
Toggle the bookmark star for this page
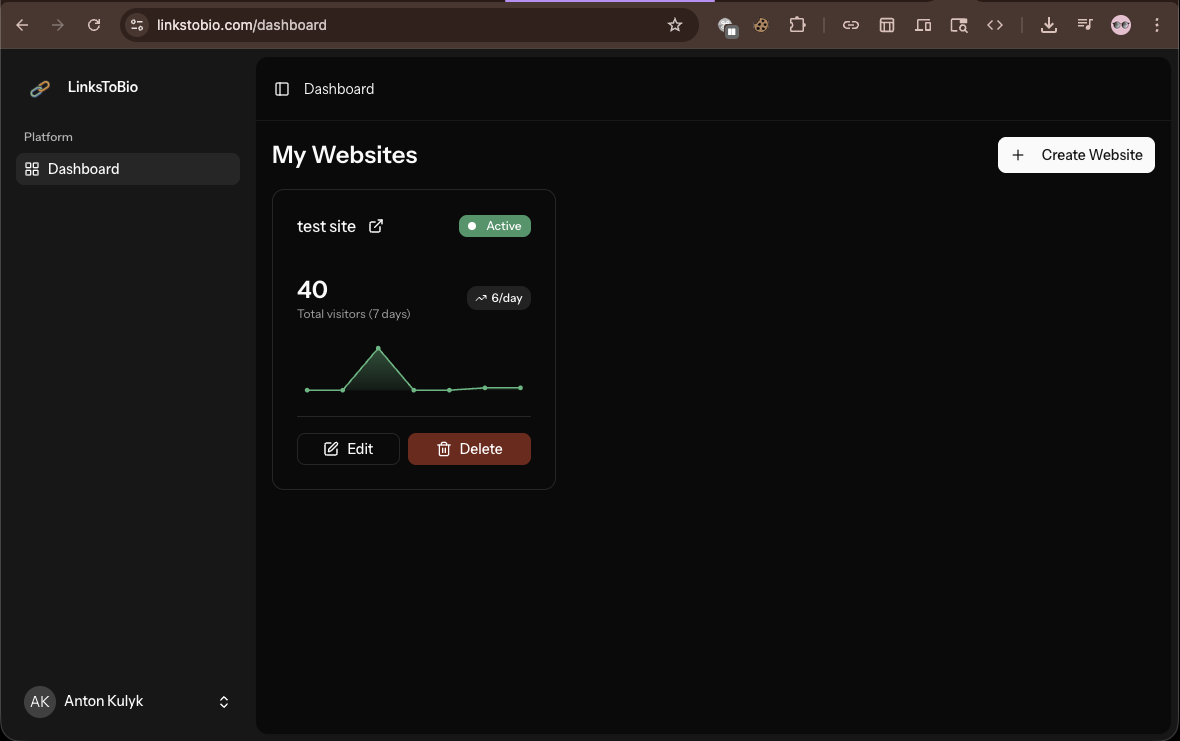click(675, 24)
